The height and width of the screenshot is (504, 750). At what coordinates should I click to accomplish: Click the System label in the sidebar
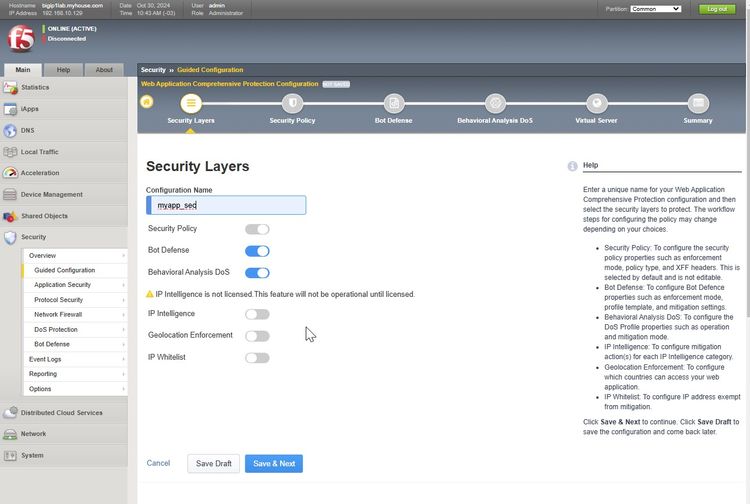(x=32, y=456)
